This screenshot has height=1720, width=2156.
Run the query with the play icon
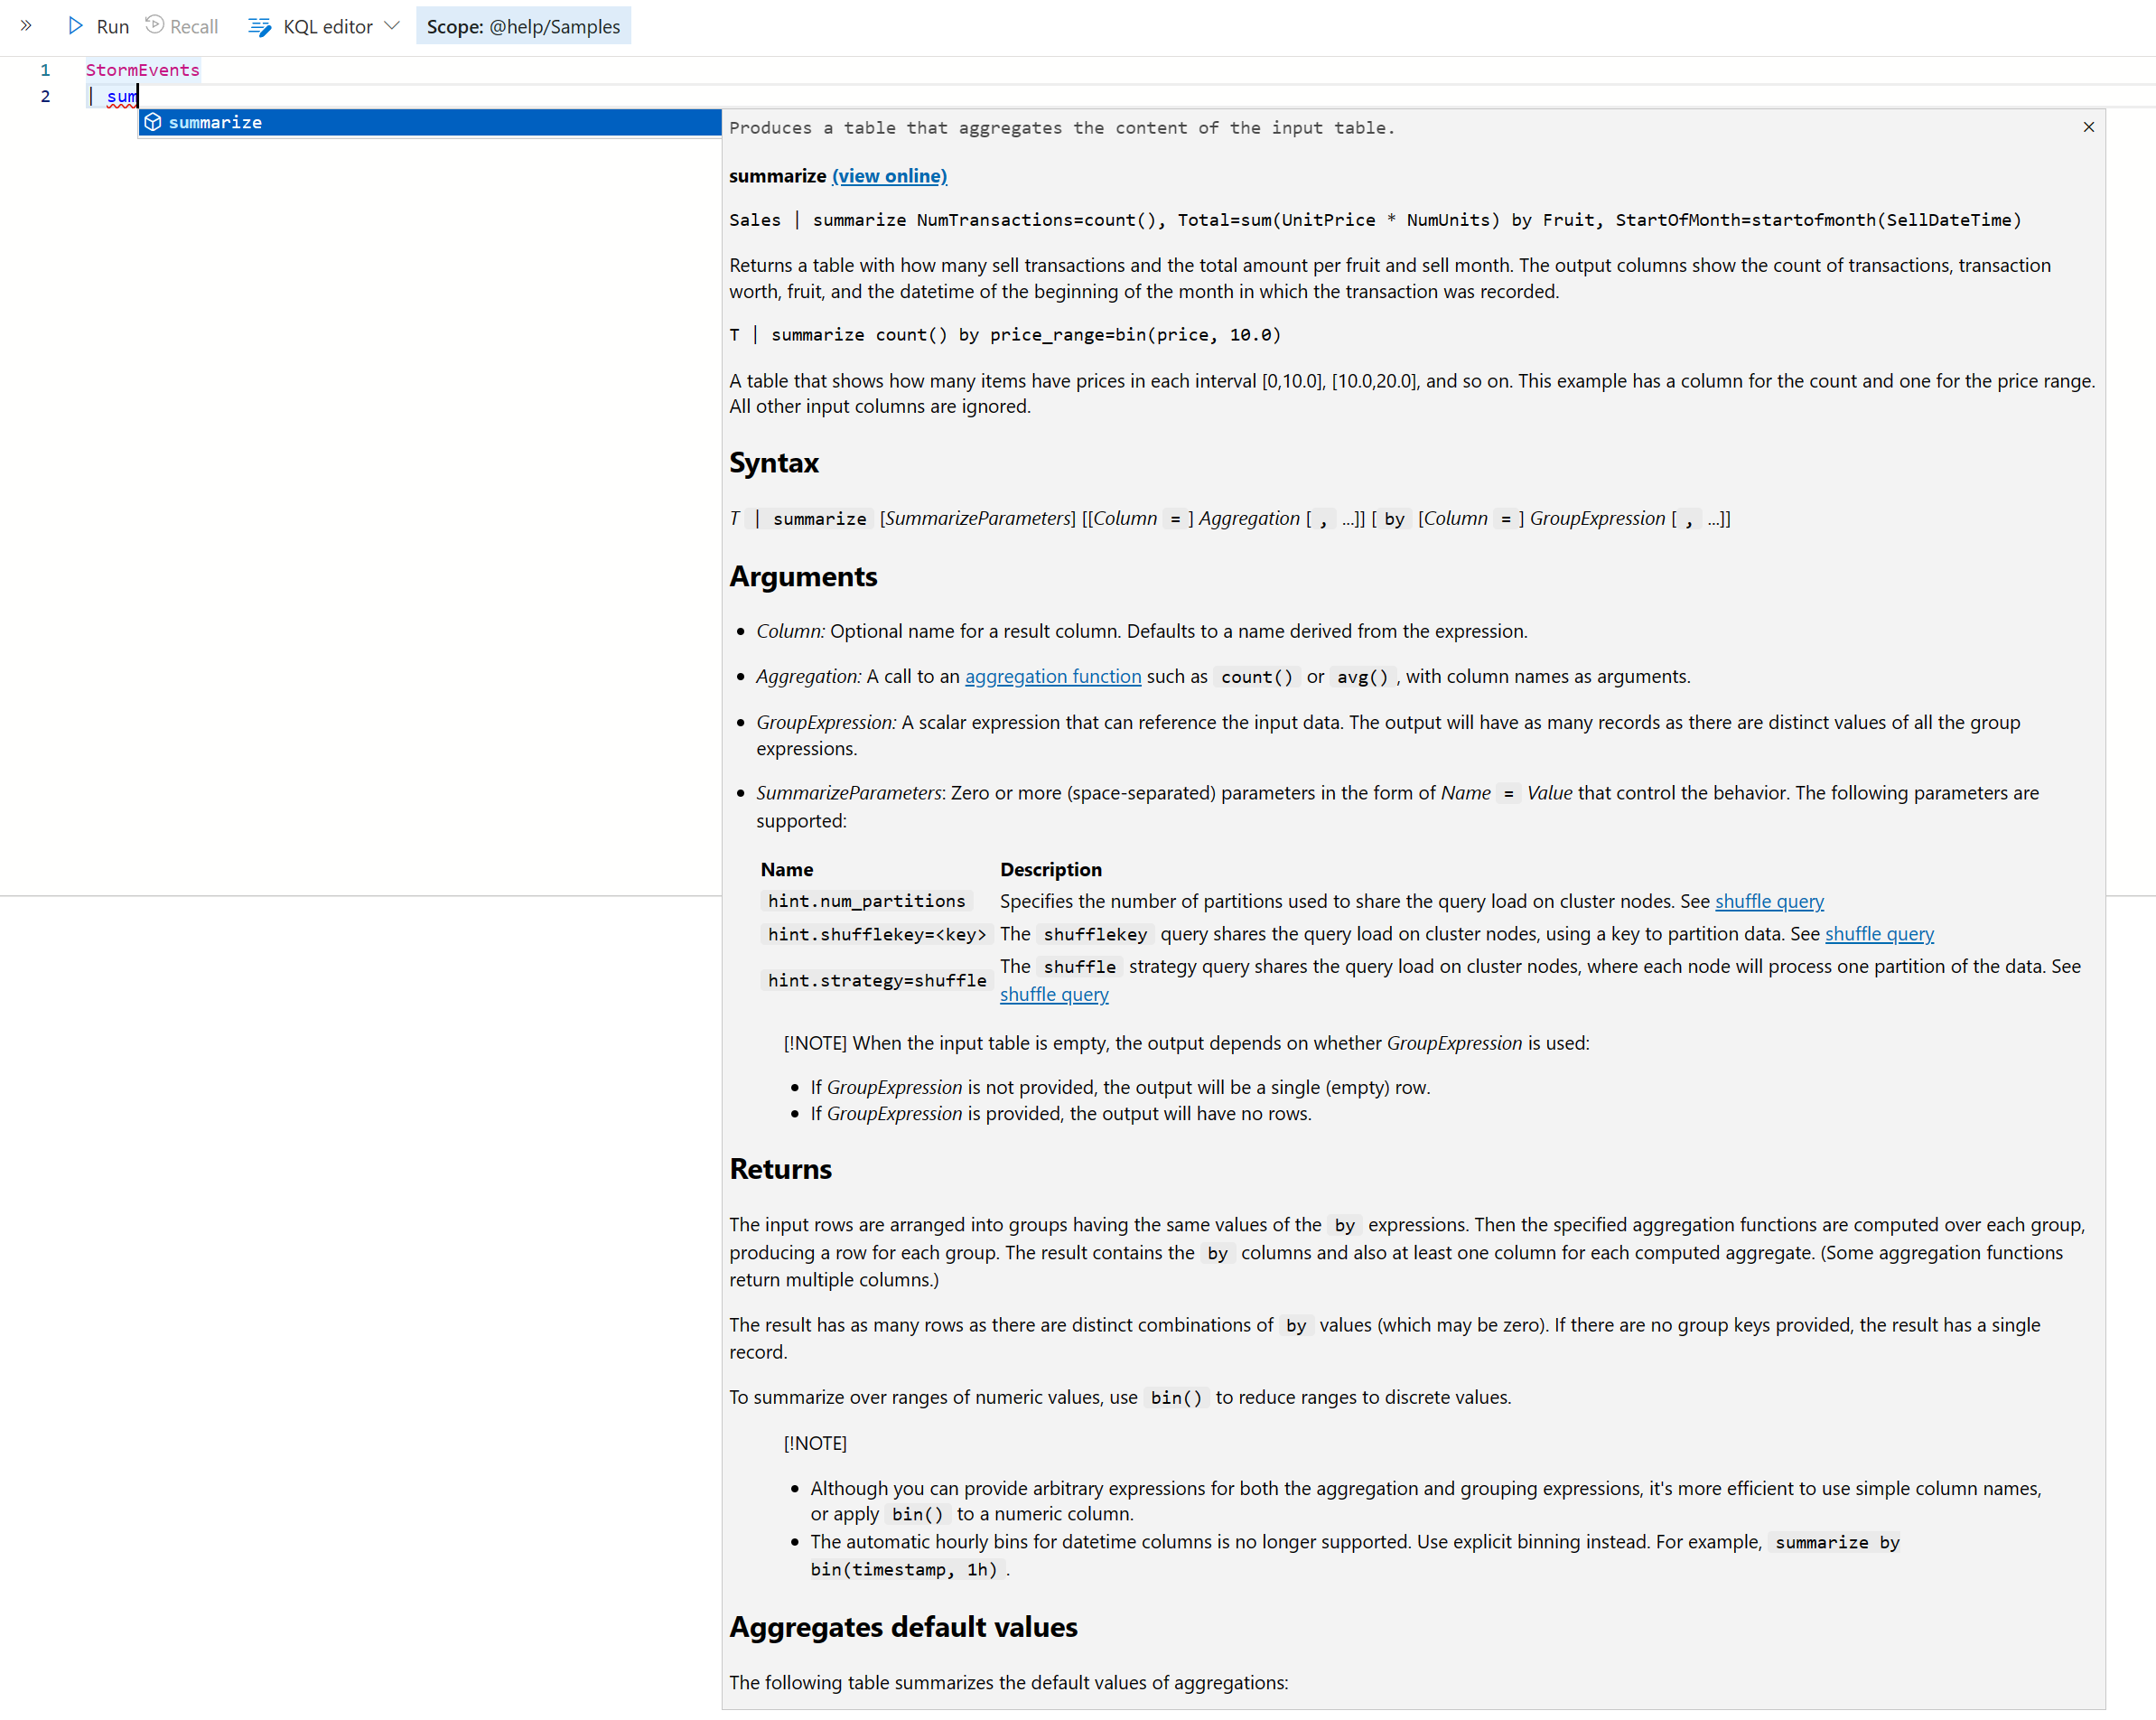tap(76, 26)
